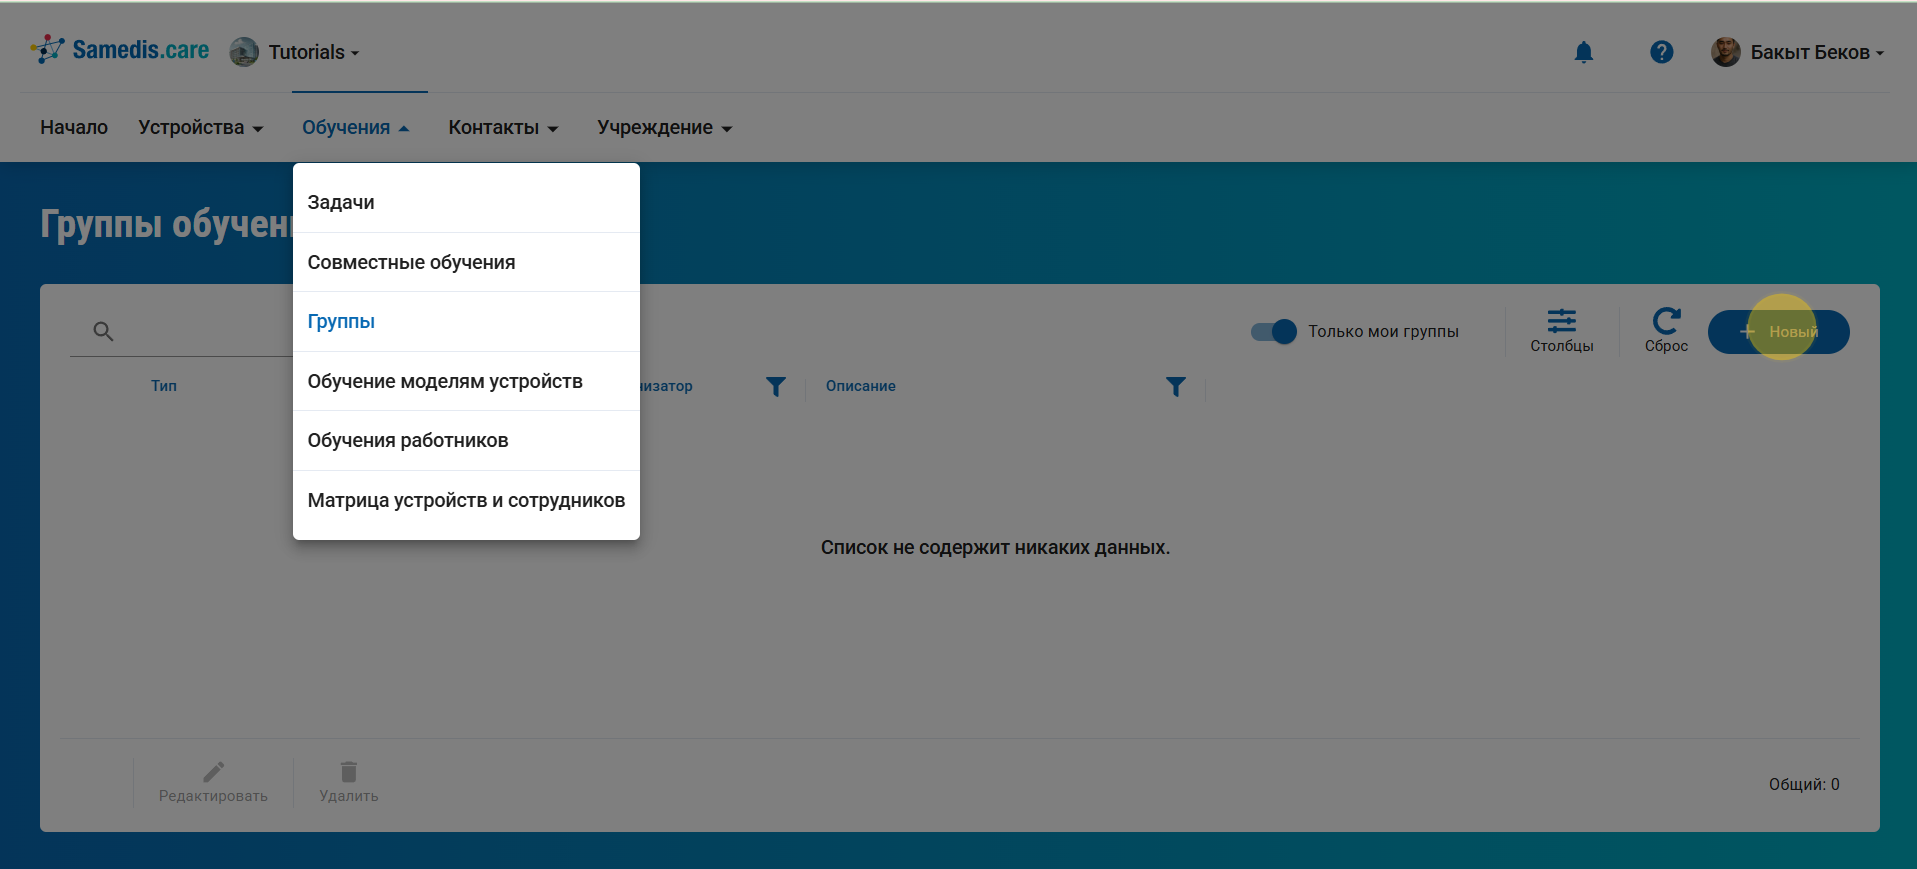
Task: Expand the Tutorials institution dropdown
Action: pos(312,52)
